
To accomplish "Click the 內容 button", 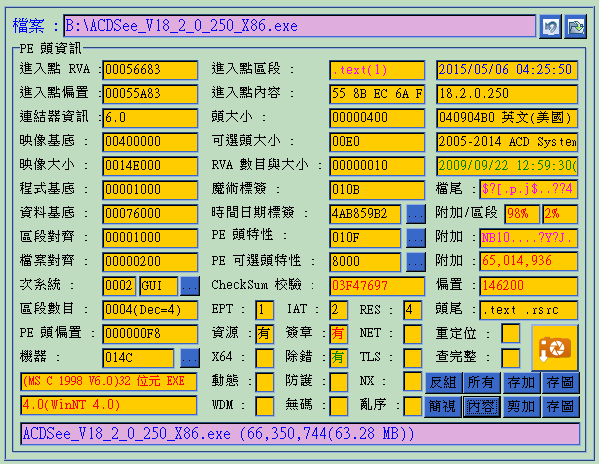I will pos(481,407).
